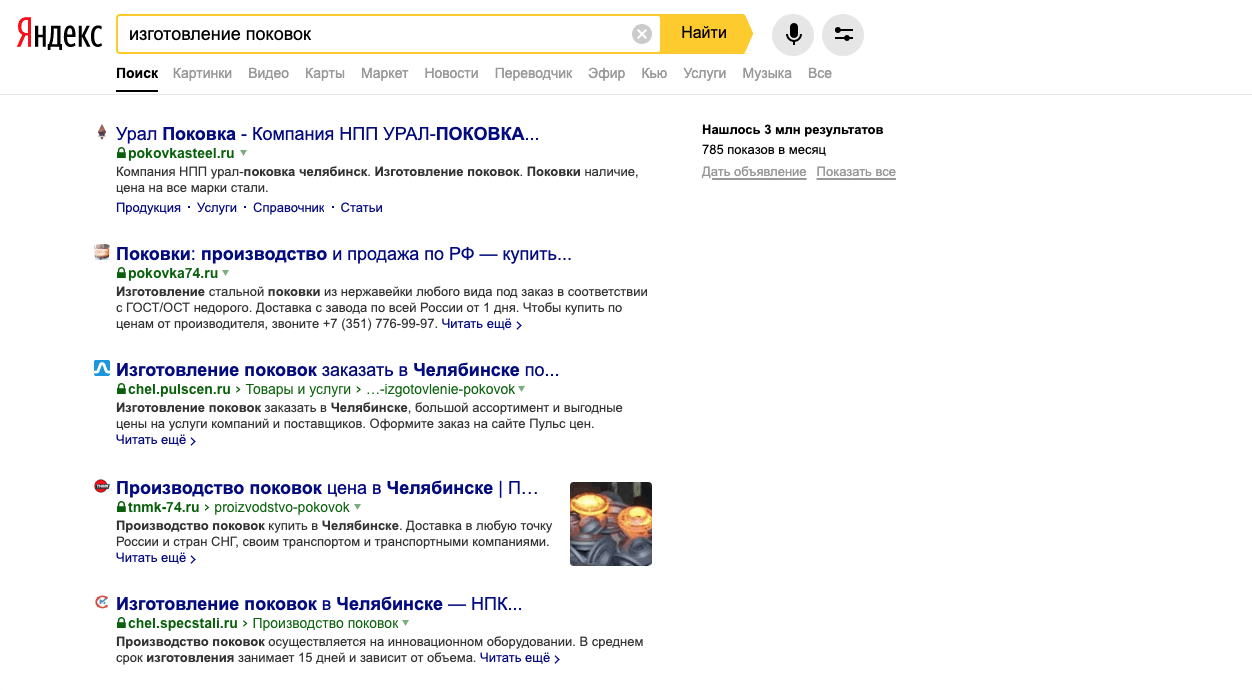Select the active Поиск tab
Viewport: 1252px width, 690px height.
(137, 73)
